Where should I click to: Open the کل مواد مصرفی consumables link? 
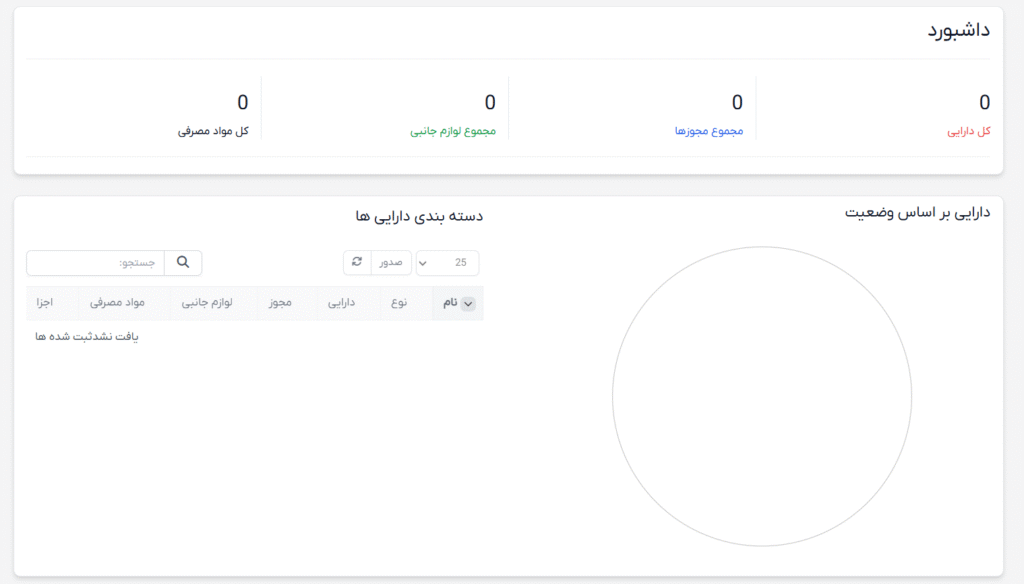click(213, 131)
